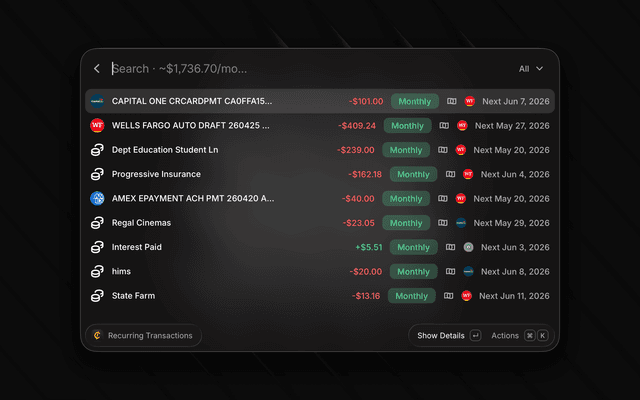Click the Monthly badge on Interest Paid row
The height and width of the screenshot is (400, 640).
coord(413,247)
